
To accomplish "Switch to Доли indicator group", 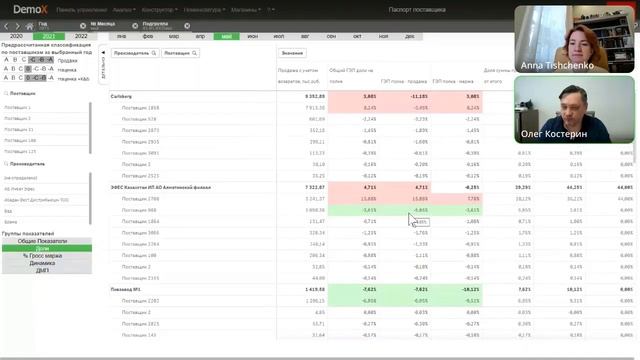I will pyautogui.click(x=47, y=249).
